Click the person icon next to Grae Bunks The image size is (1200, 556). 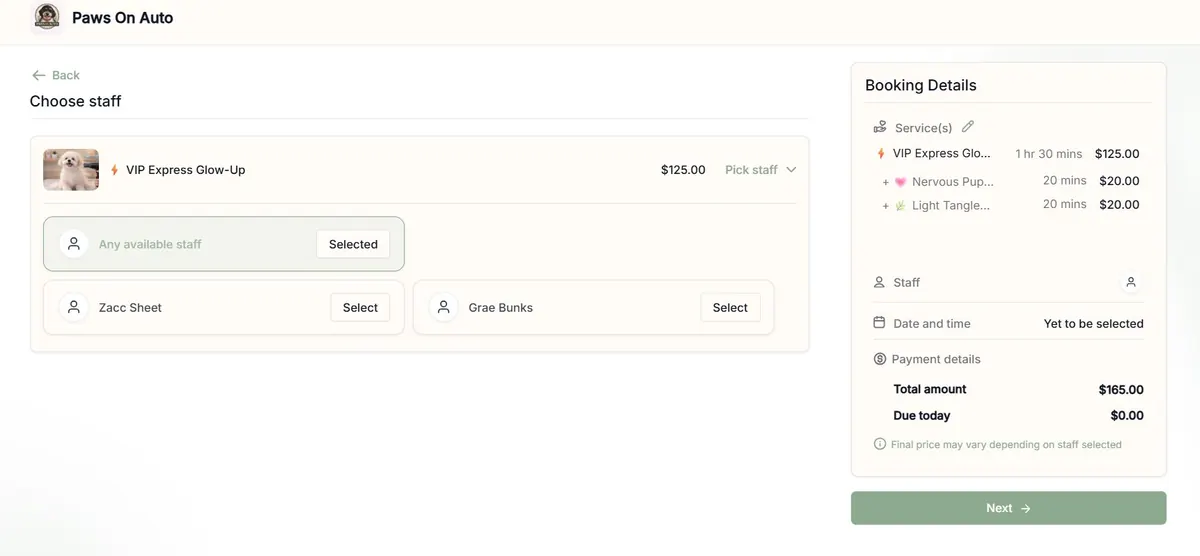coord(443,307)
